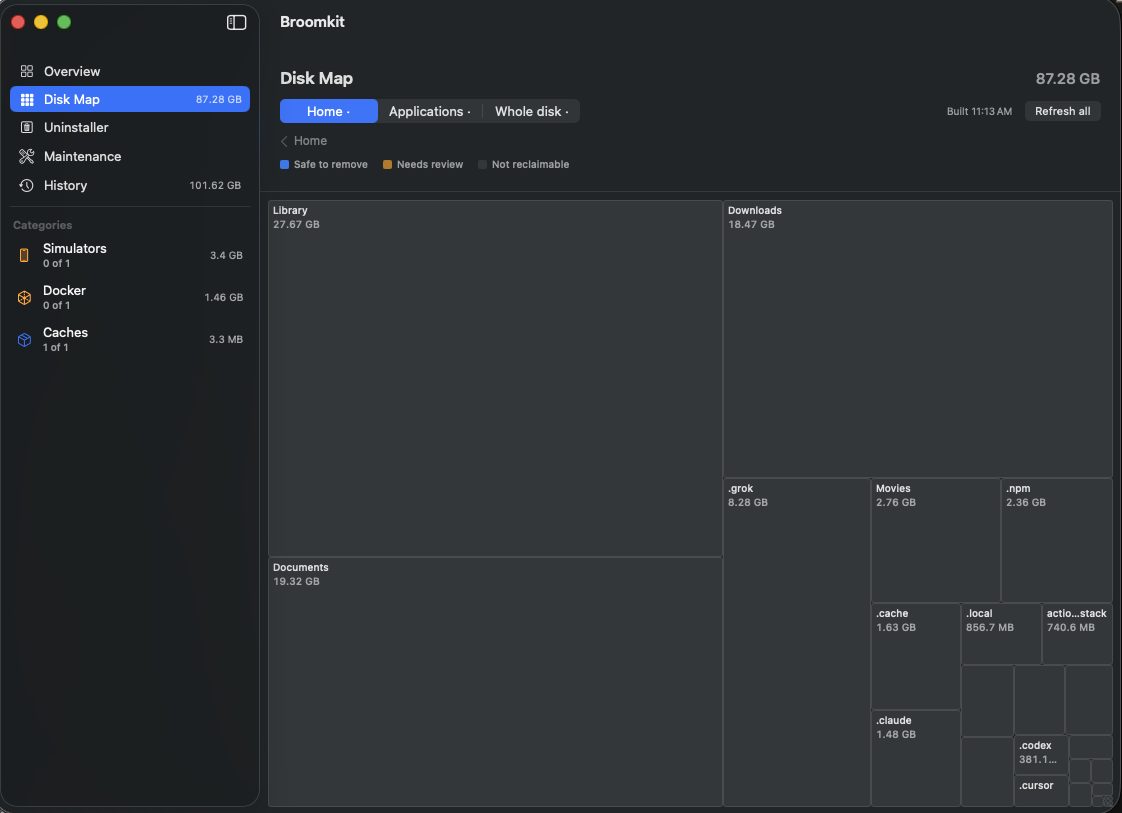
Task: Toggle the sidebar panel icon
Action: tap(236, 22)
